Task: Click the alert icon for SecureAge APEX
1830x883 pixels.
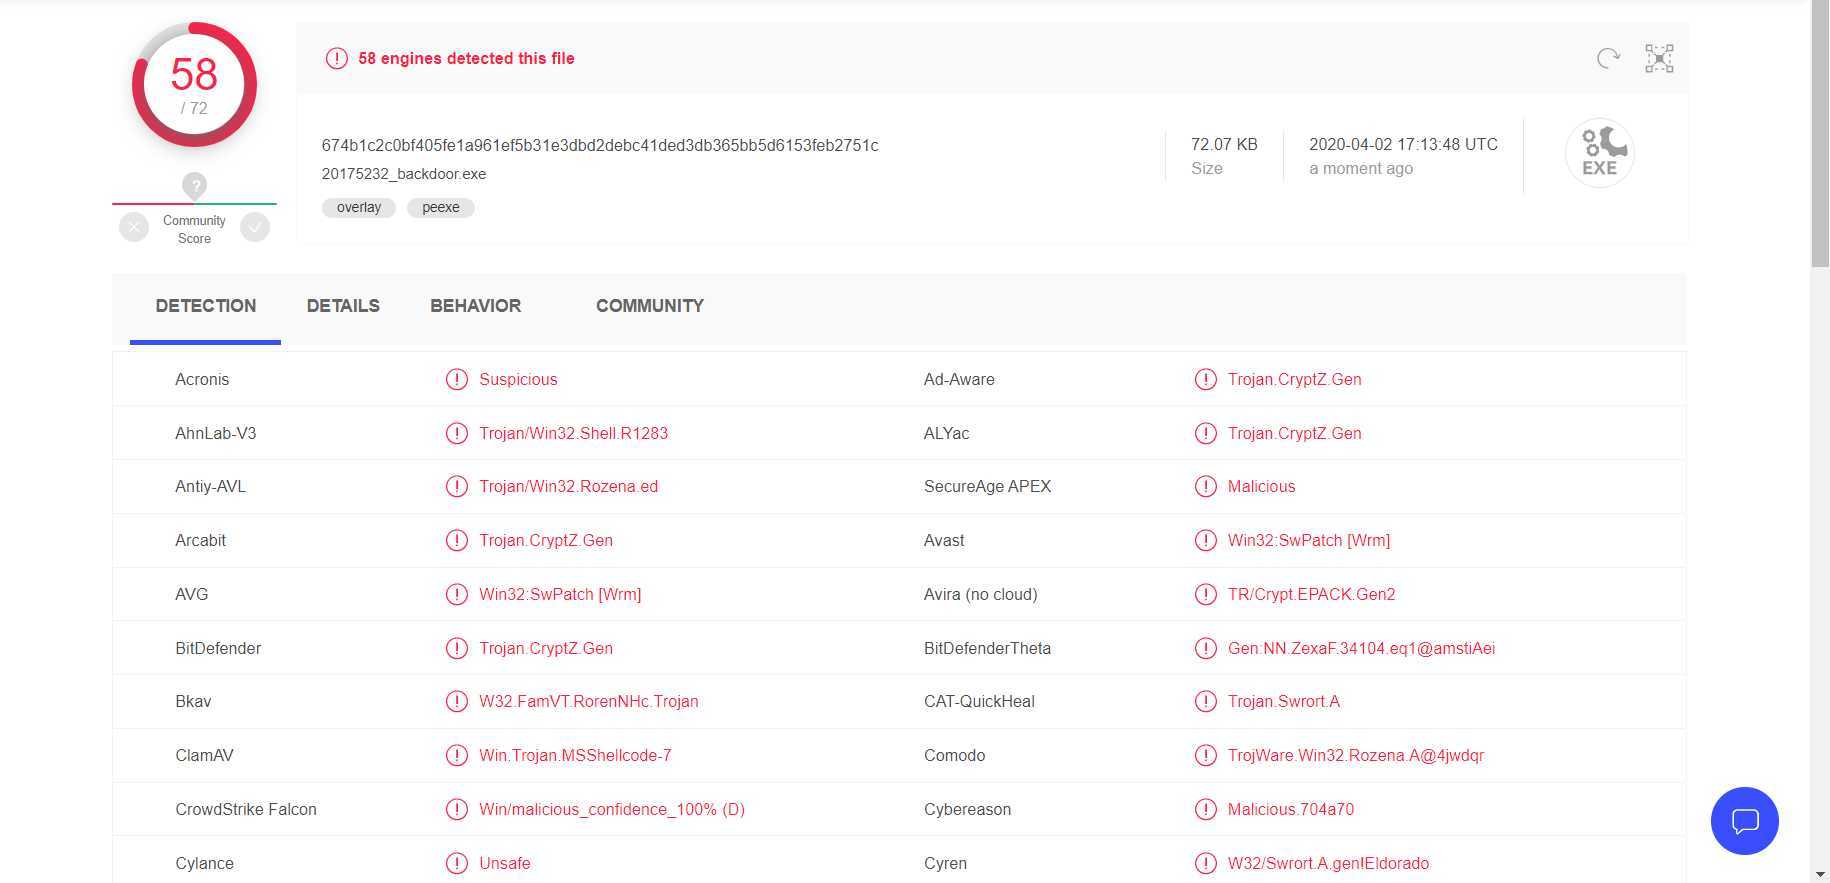Action: (1205, 486)
